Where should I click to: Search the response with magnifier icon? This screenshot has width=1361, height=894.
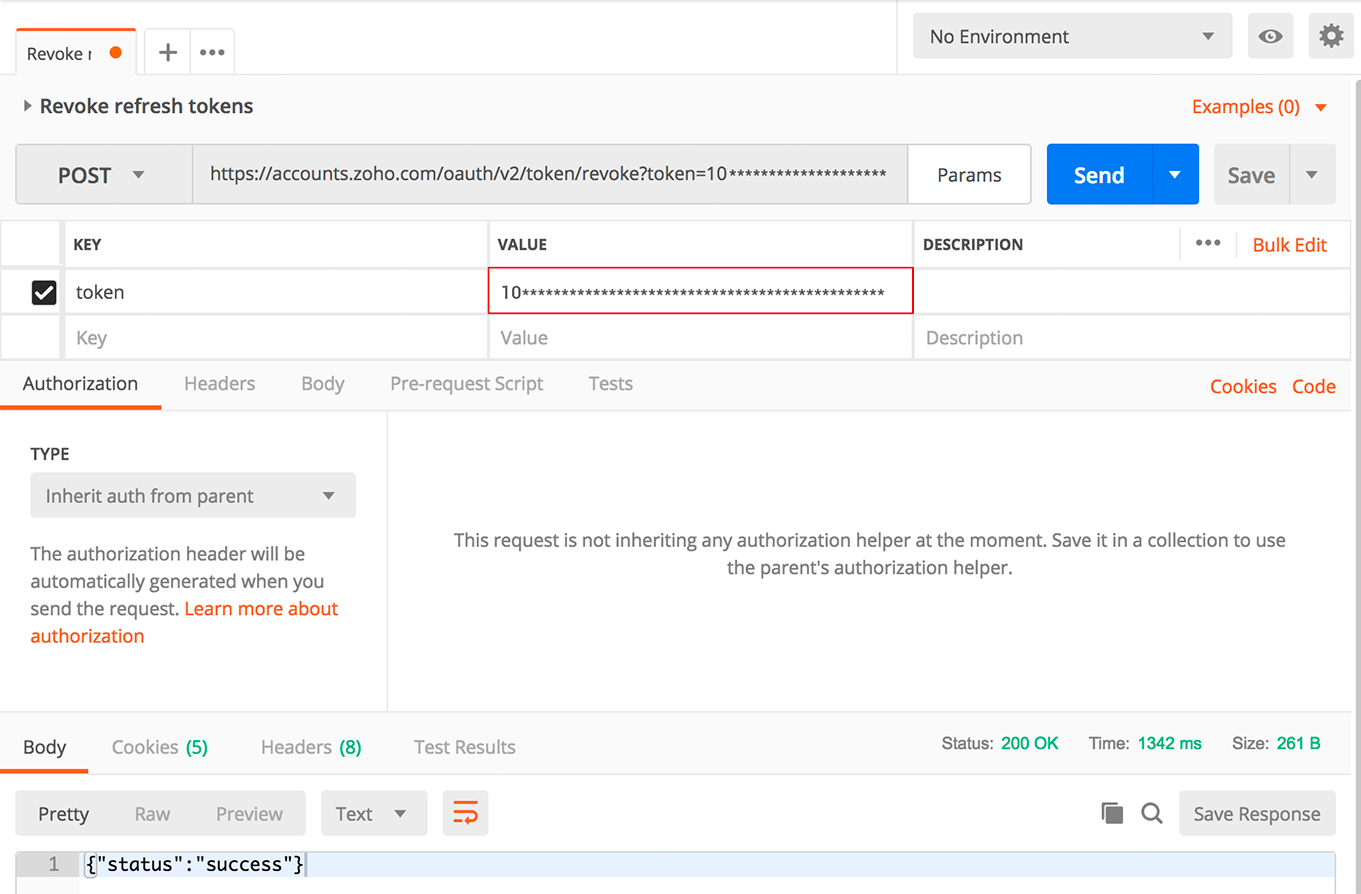coord(1152,814)
